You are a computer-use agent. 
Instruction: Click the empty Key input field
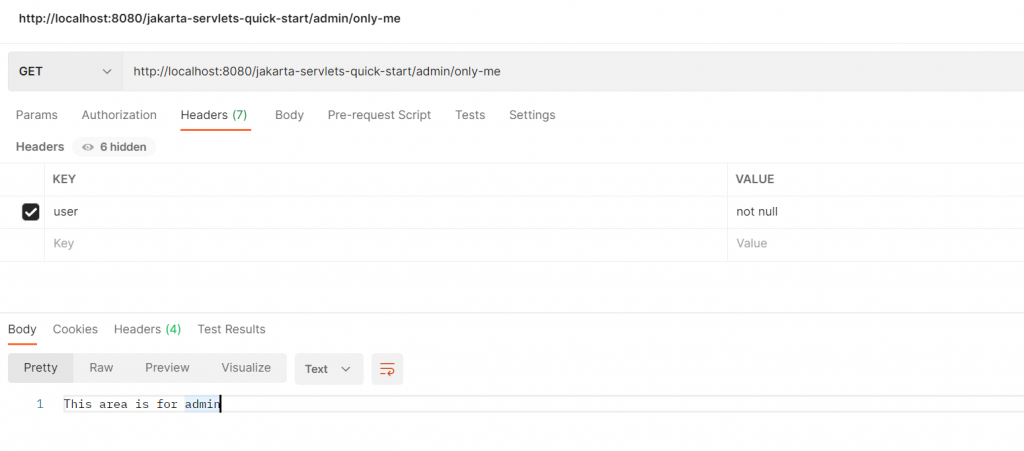385,244
